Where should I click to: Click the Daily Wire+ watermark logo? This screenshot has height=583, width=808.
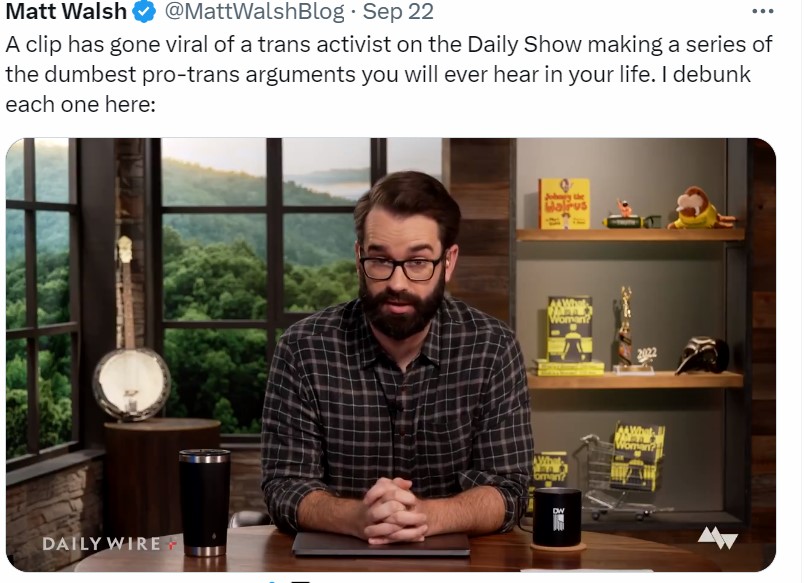click(110, 544)
